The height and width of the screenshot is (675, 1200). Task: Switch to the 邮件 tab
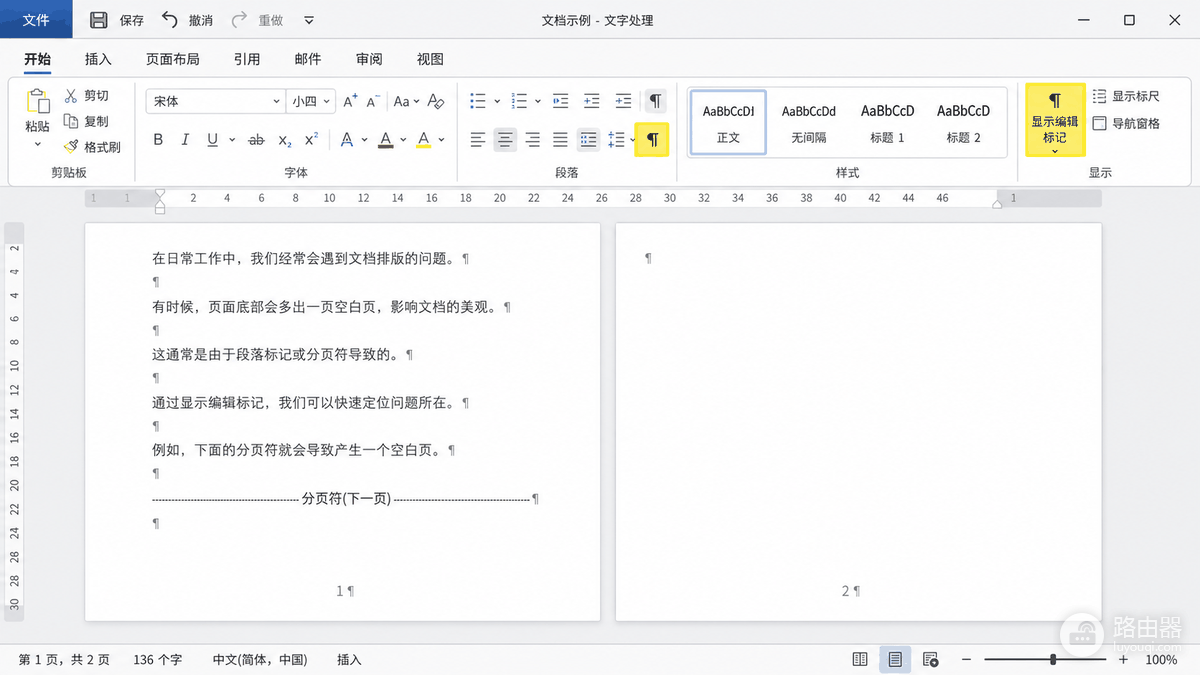pyautogui.click(x=308, y=59)
